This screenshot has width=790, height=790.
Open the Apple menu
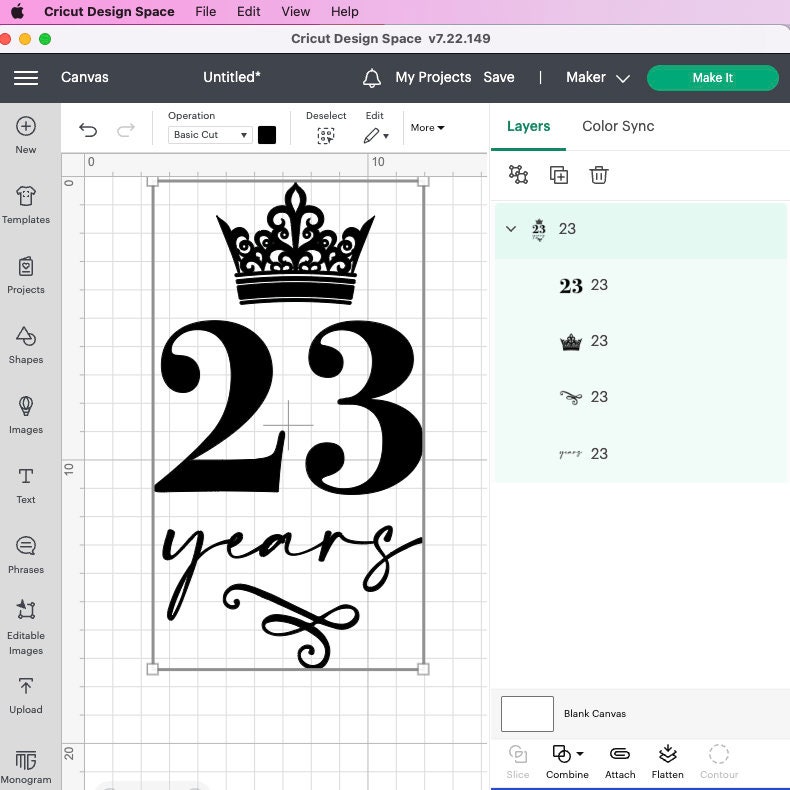pyautogui.click(x=17, y=11)
